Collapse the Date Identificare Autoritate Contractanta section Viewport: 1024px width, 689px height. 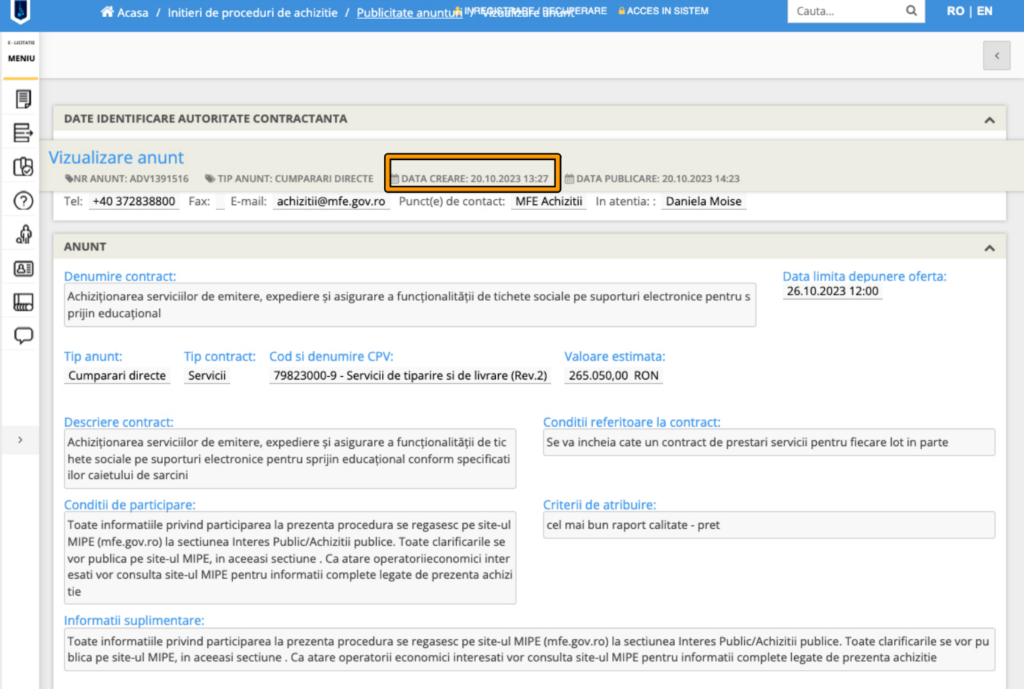point(989,120)
